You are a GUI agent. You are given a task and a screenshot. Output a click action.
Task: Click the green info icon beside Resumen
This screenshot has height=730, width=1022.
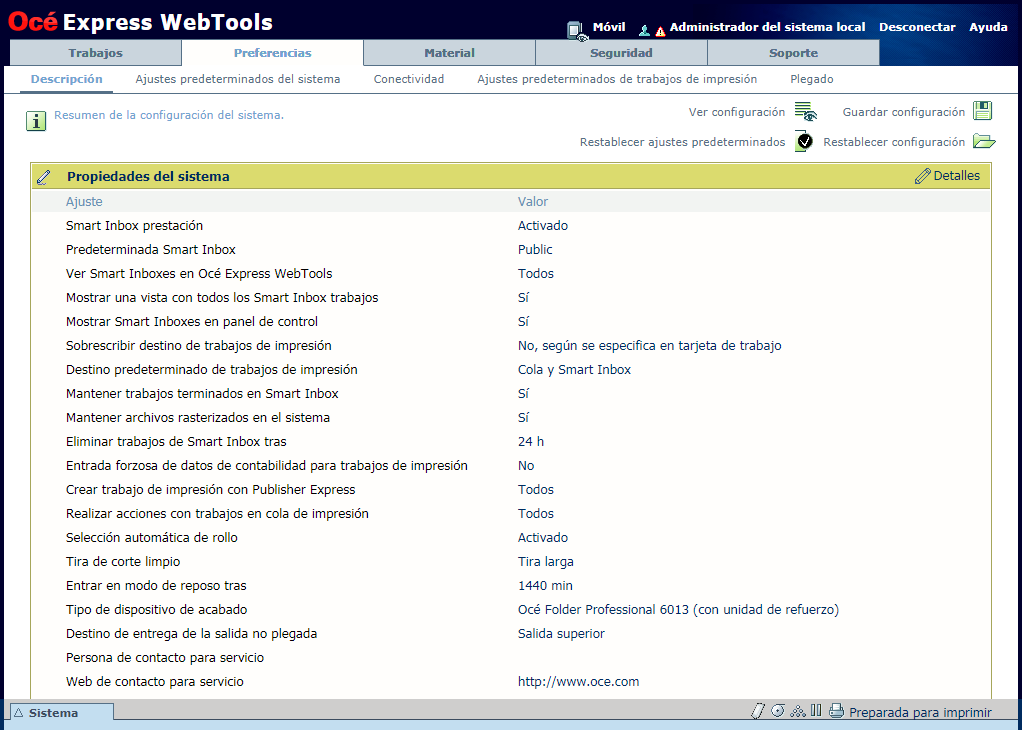tap(36, 121)
